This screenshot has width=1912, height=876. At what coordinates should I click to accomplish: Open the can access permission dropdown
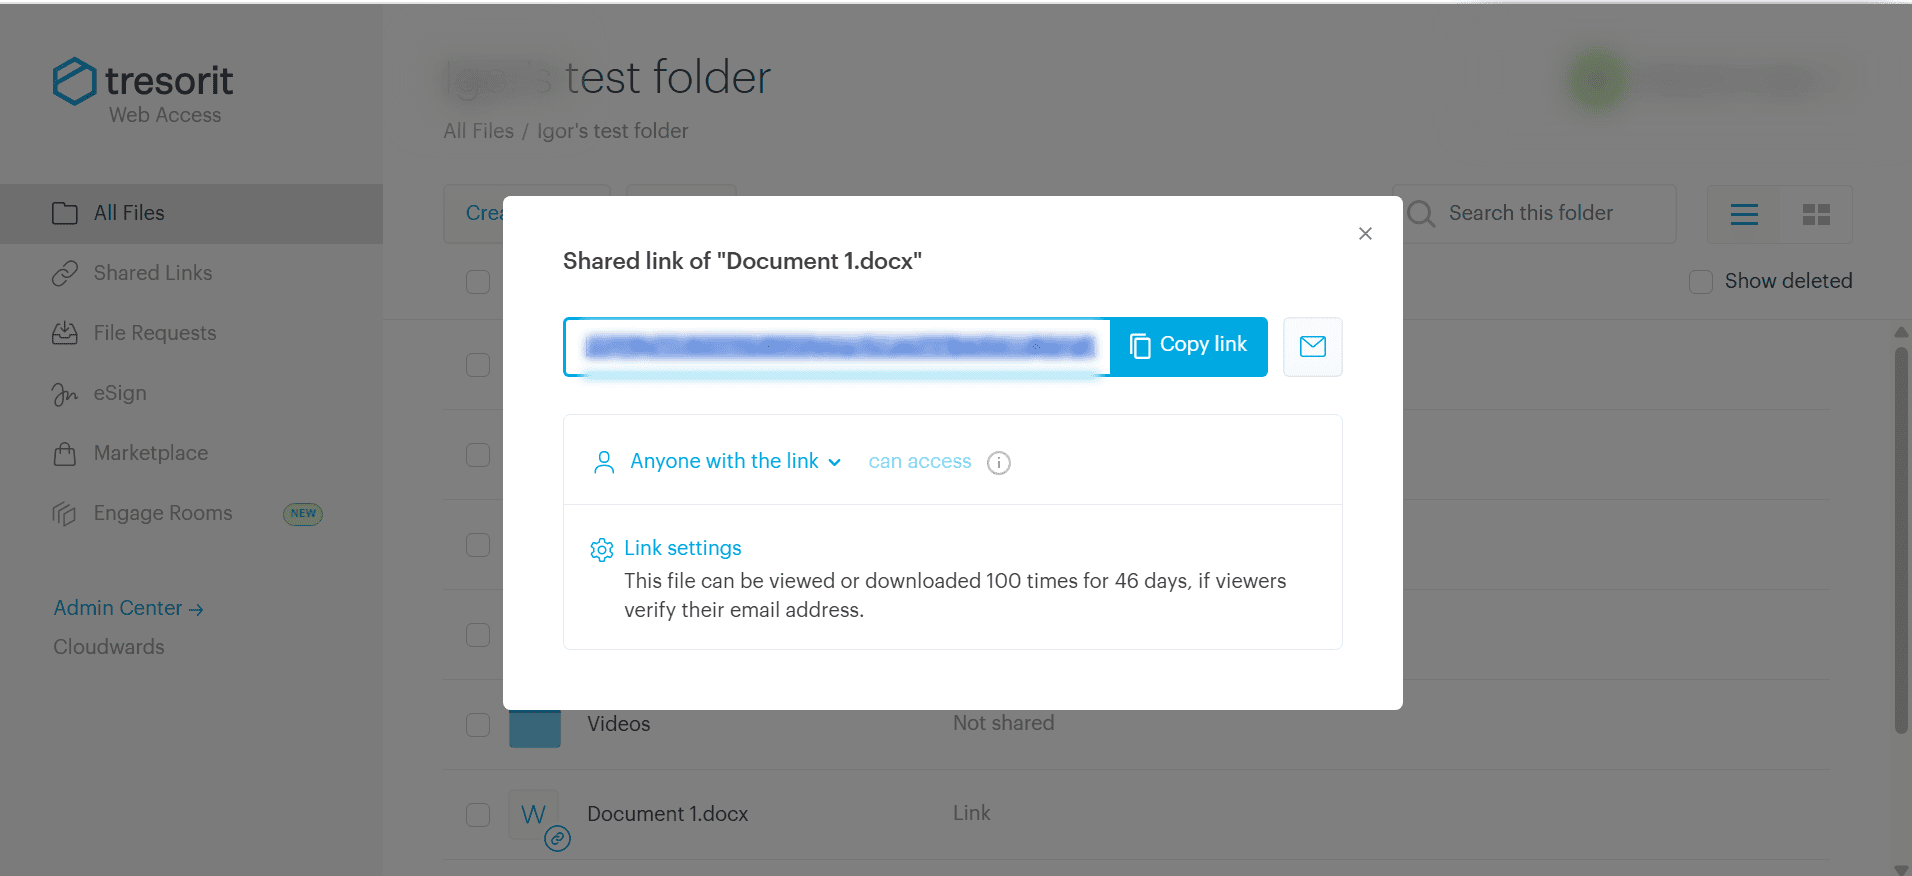pyautogui.click(x=920, y=461)
